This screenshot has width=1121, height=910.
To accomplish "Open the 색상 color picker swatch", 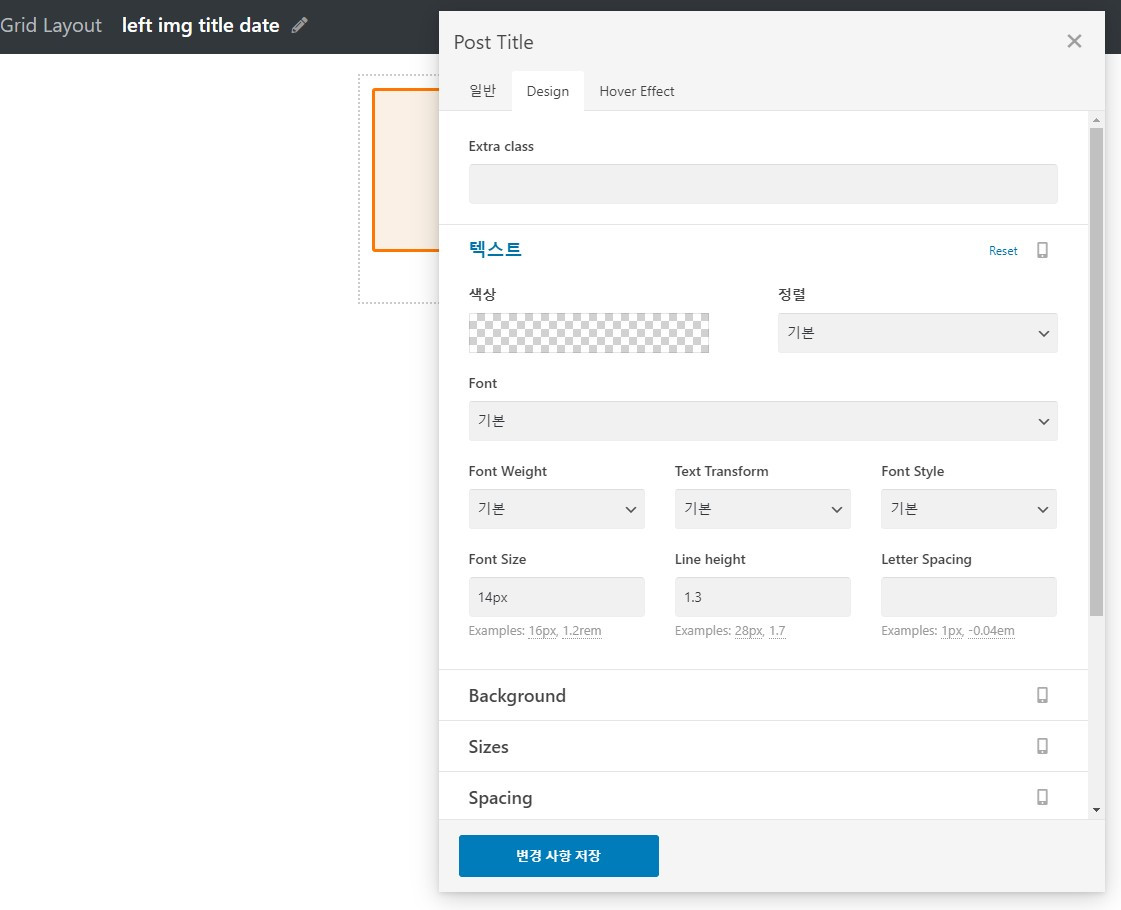I will [588, 333].
